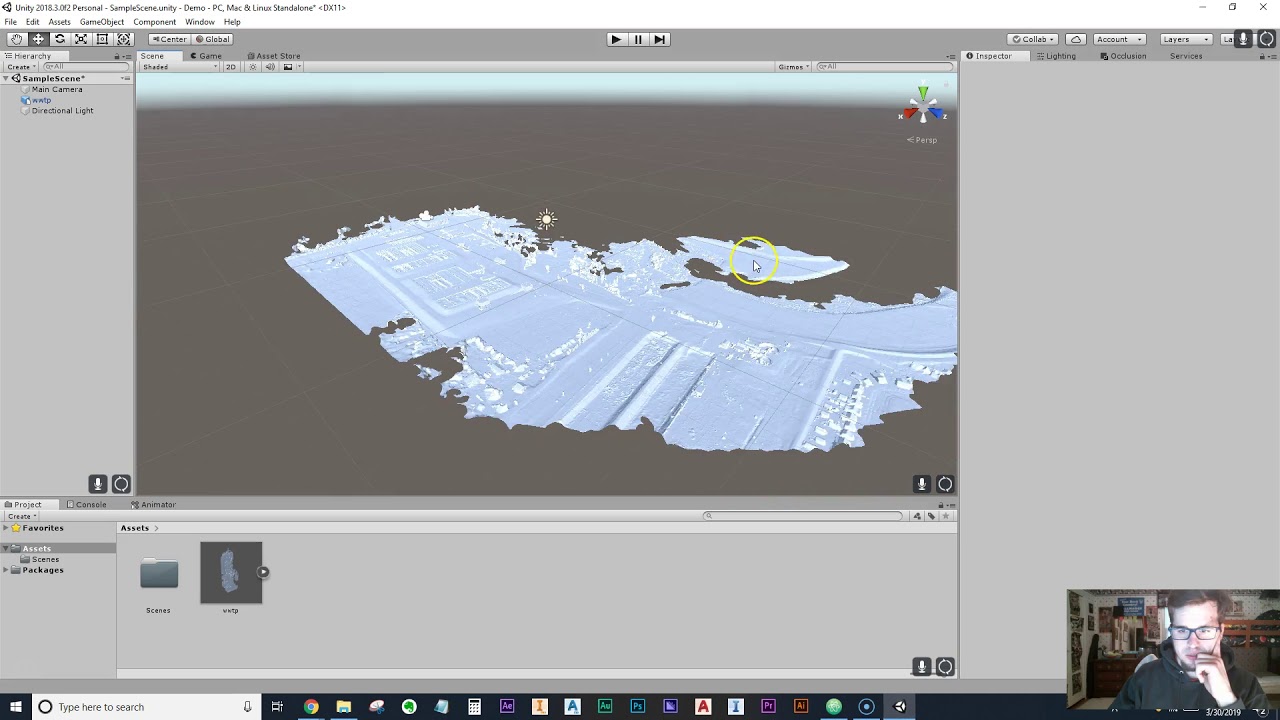The width and height of the screenshot is (1280, 720).
Task: Open the cloud Services button
Action: [1076, 39]
